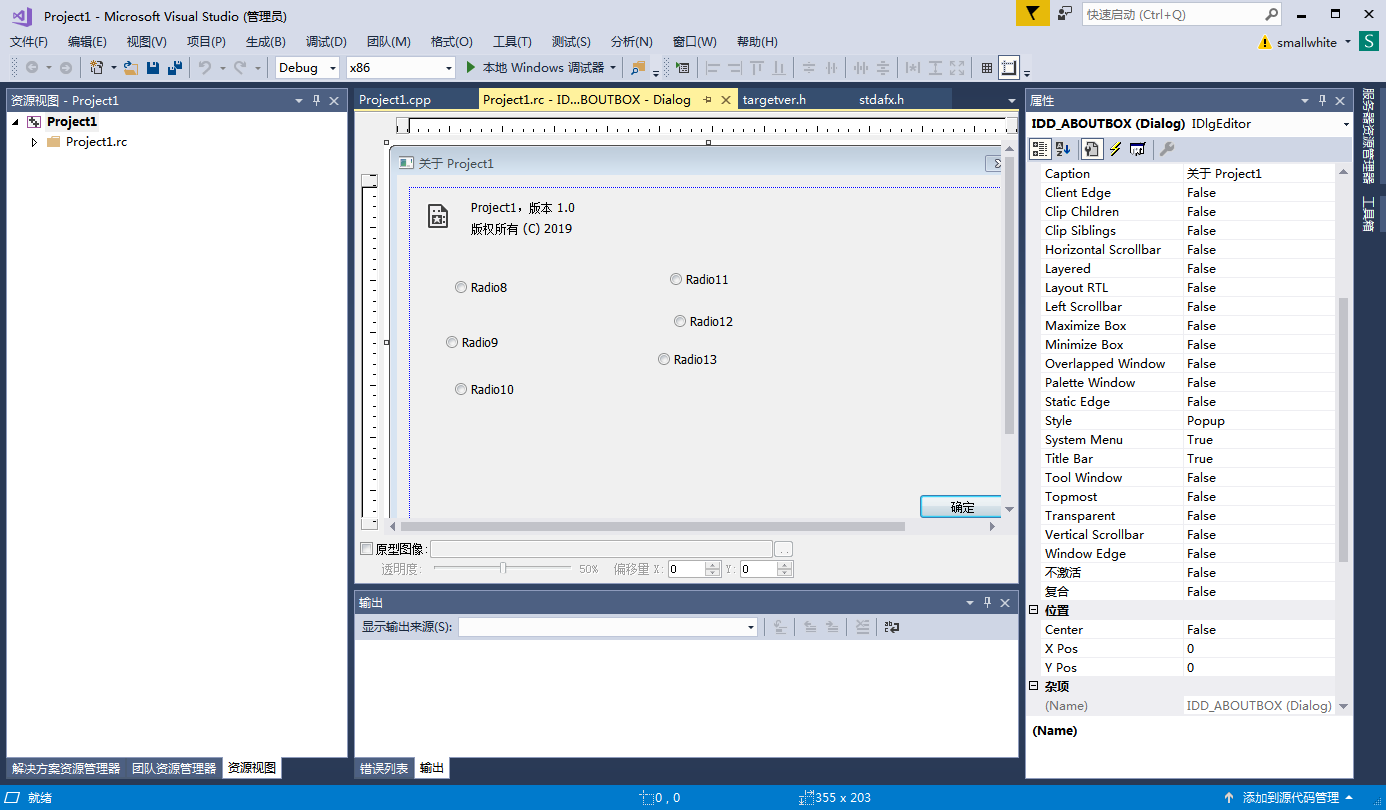The image size is (1386, 810).
Task: Open the 调试(D) menu
Action: pos(326,41)
